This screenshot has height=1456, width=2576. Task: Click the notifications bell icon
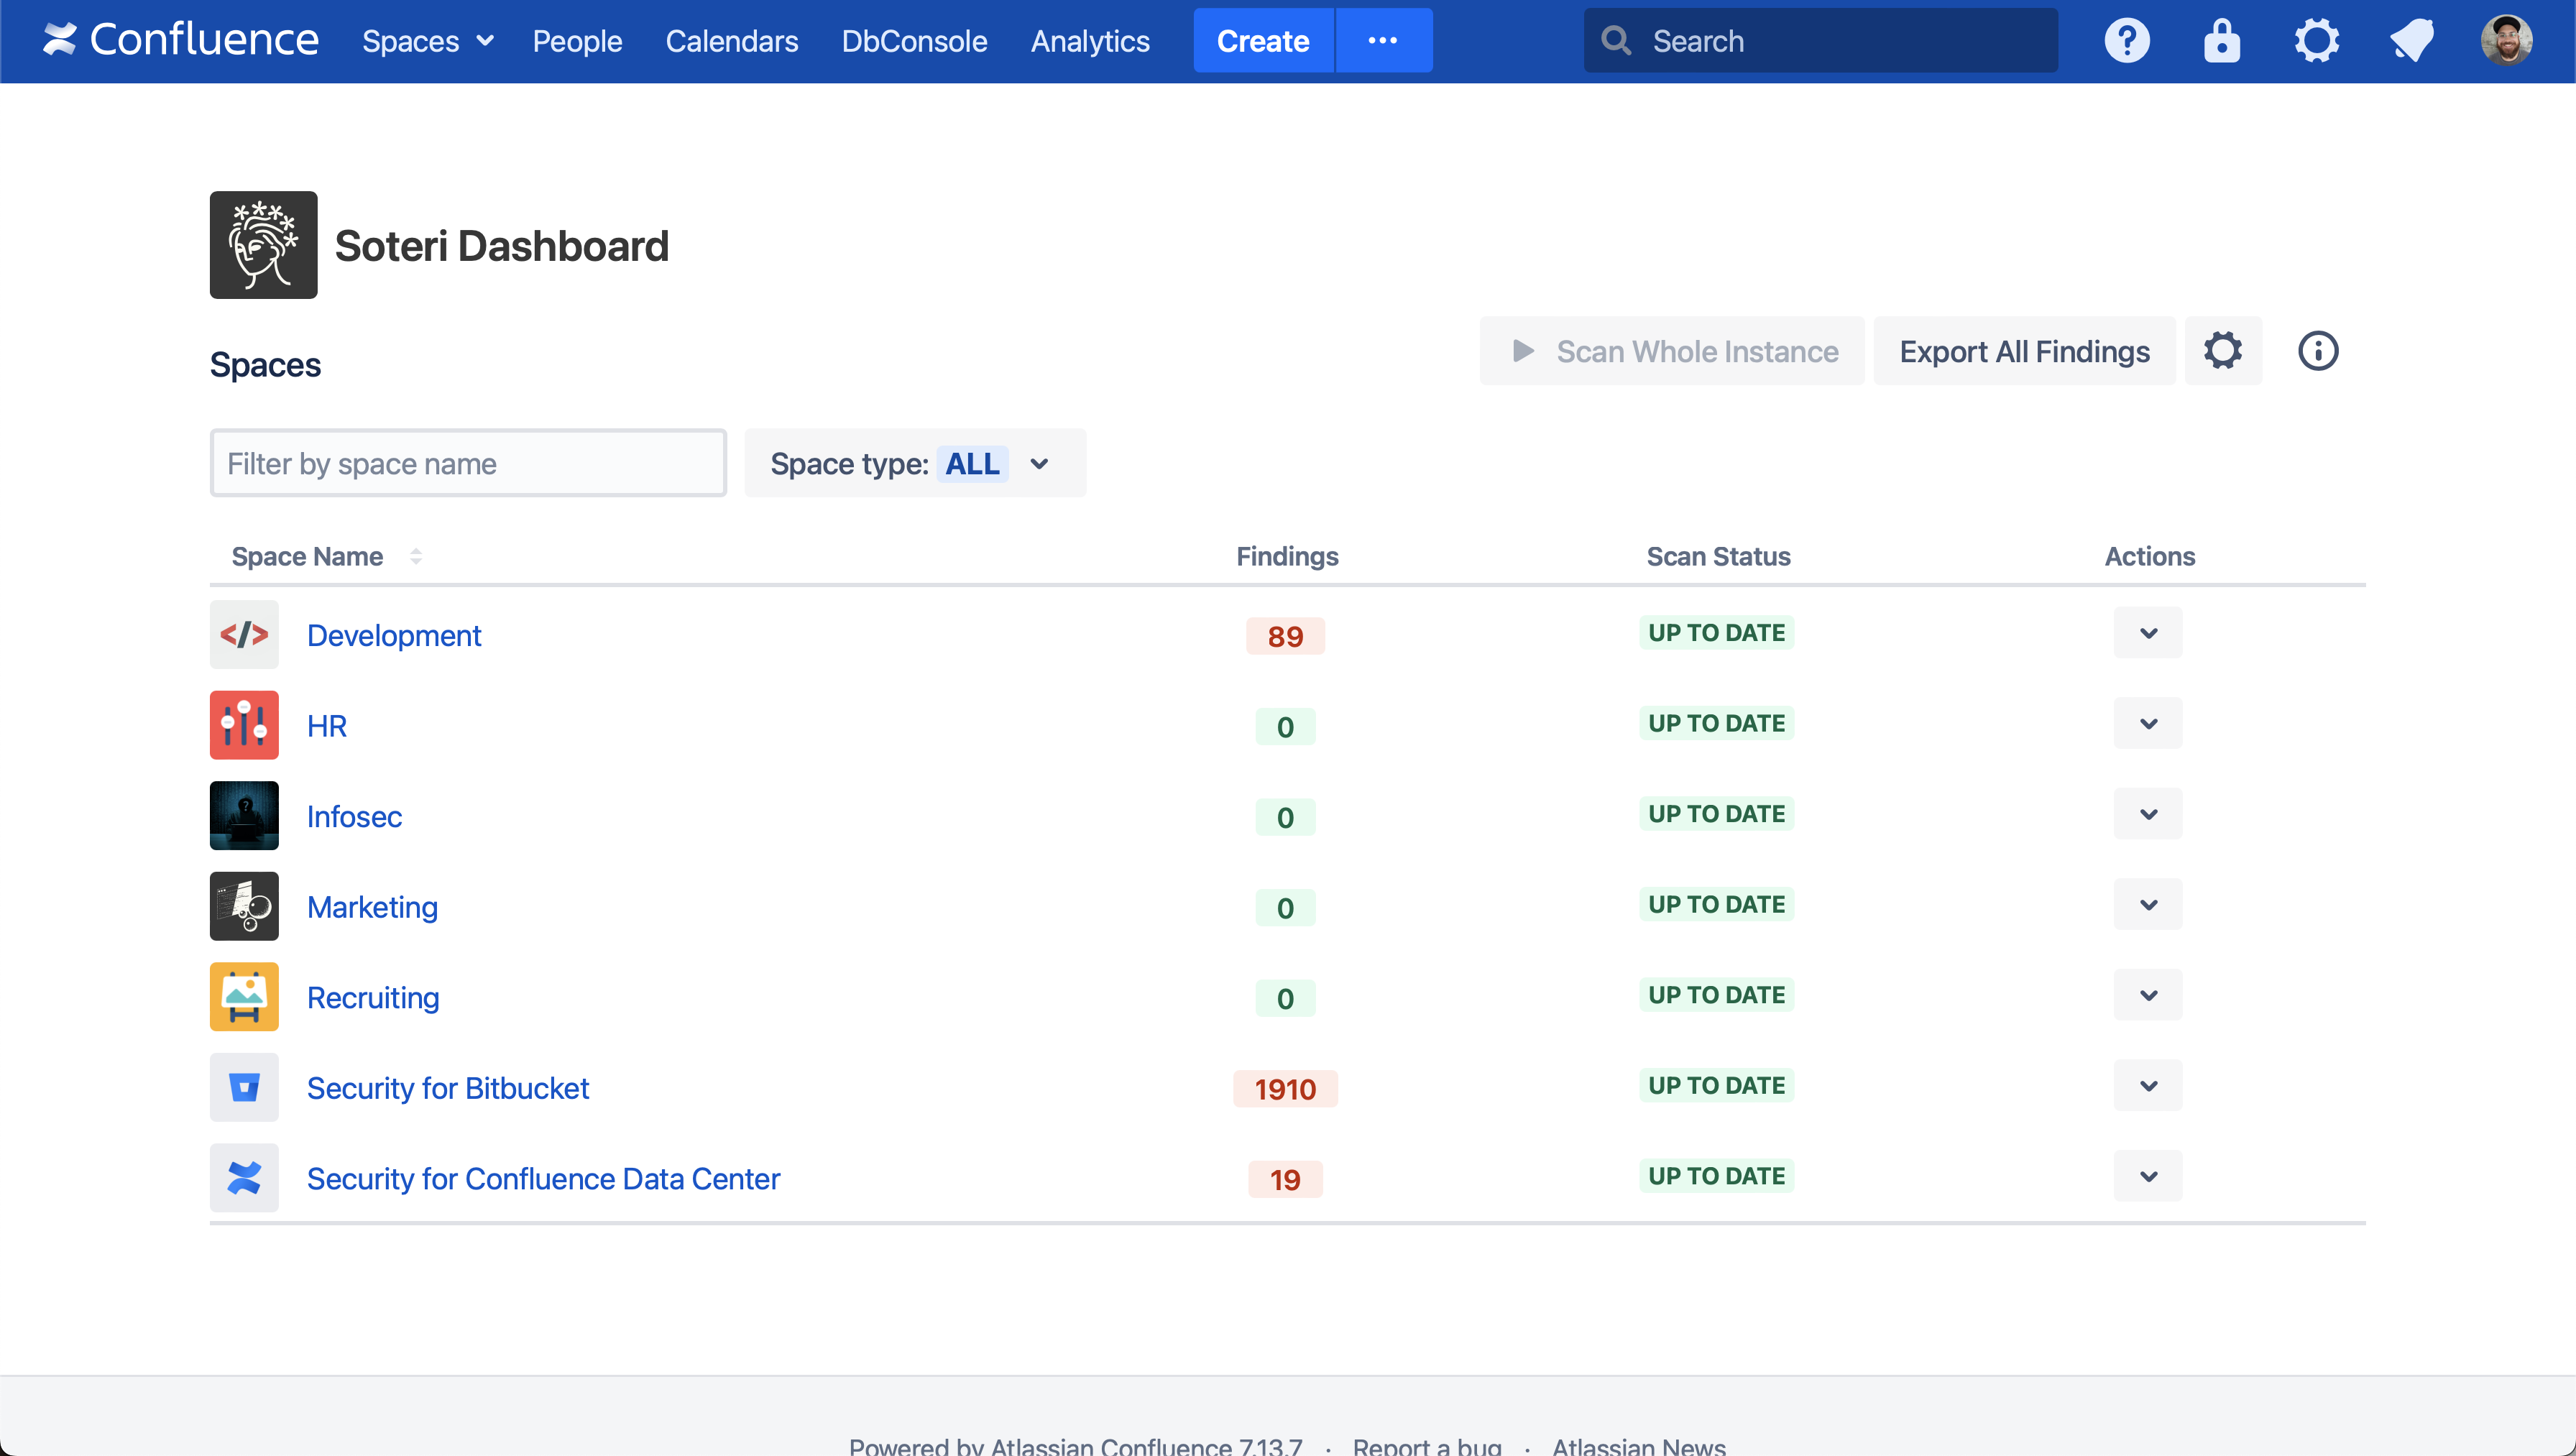(2411, 41)
